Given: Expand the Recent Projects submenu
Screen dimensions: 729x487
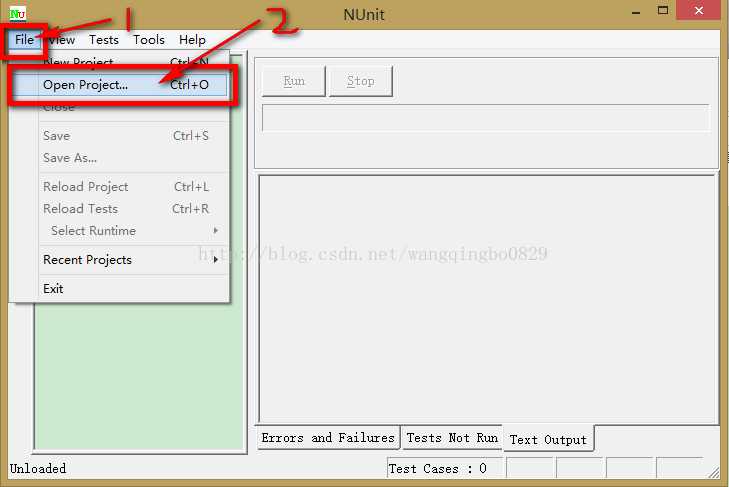Looking at the screenshot, I should click(x=120, y=260).
